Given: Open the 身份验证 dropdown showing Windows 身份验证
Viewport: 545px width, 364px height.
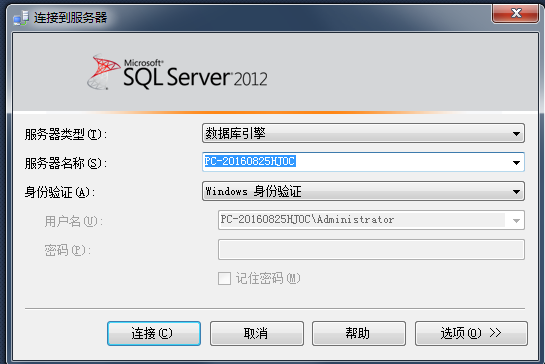Looking at the screenshot, I should (x=363, y=191).
